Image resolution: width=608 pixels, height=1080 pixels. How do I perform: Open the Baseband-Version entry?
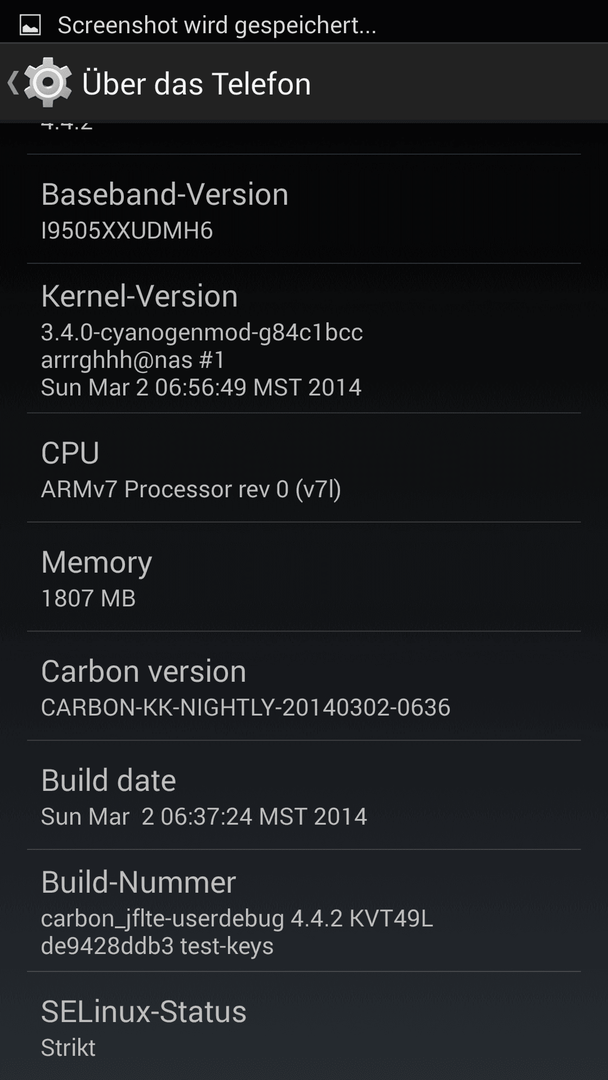tap(304, 209)
